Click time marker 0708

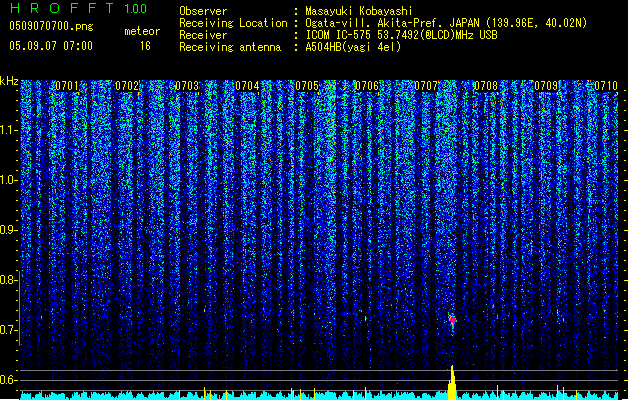486,86
